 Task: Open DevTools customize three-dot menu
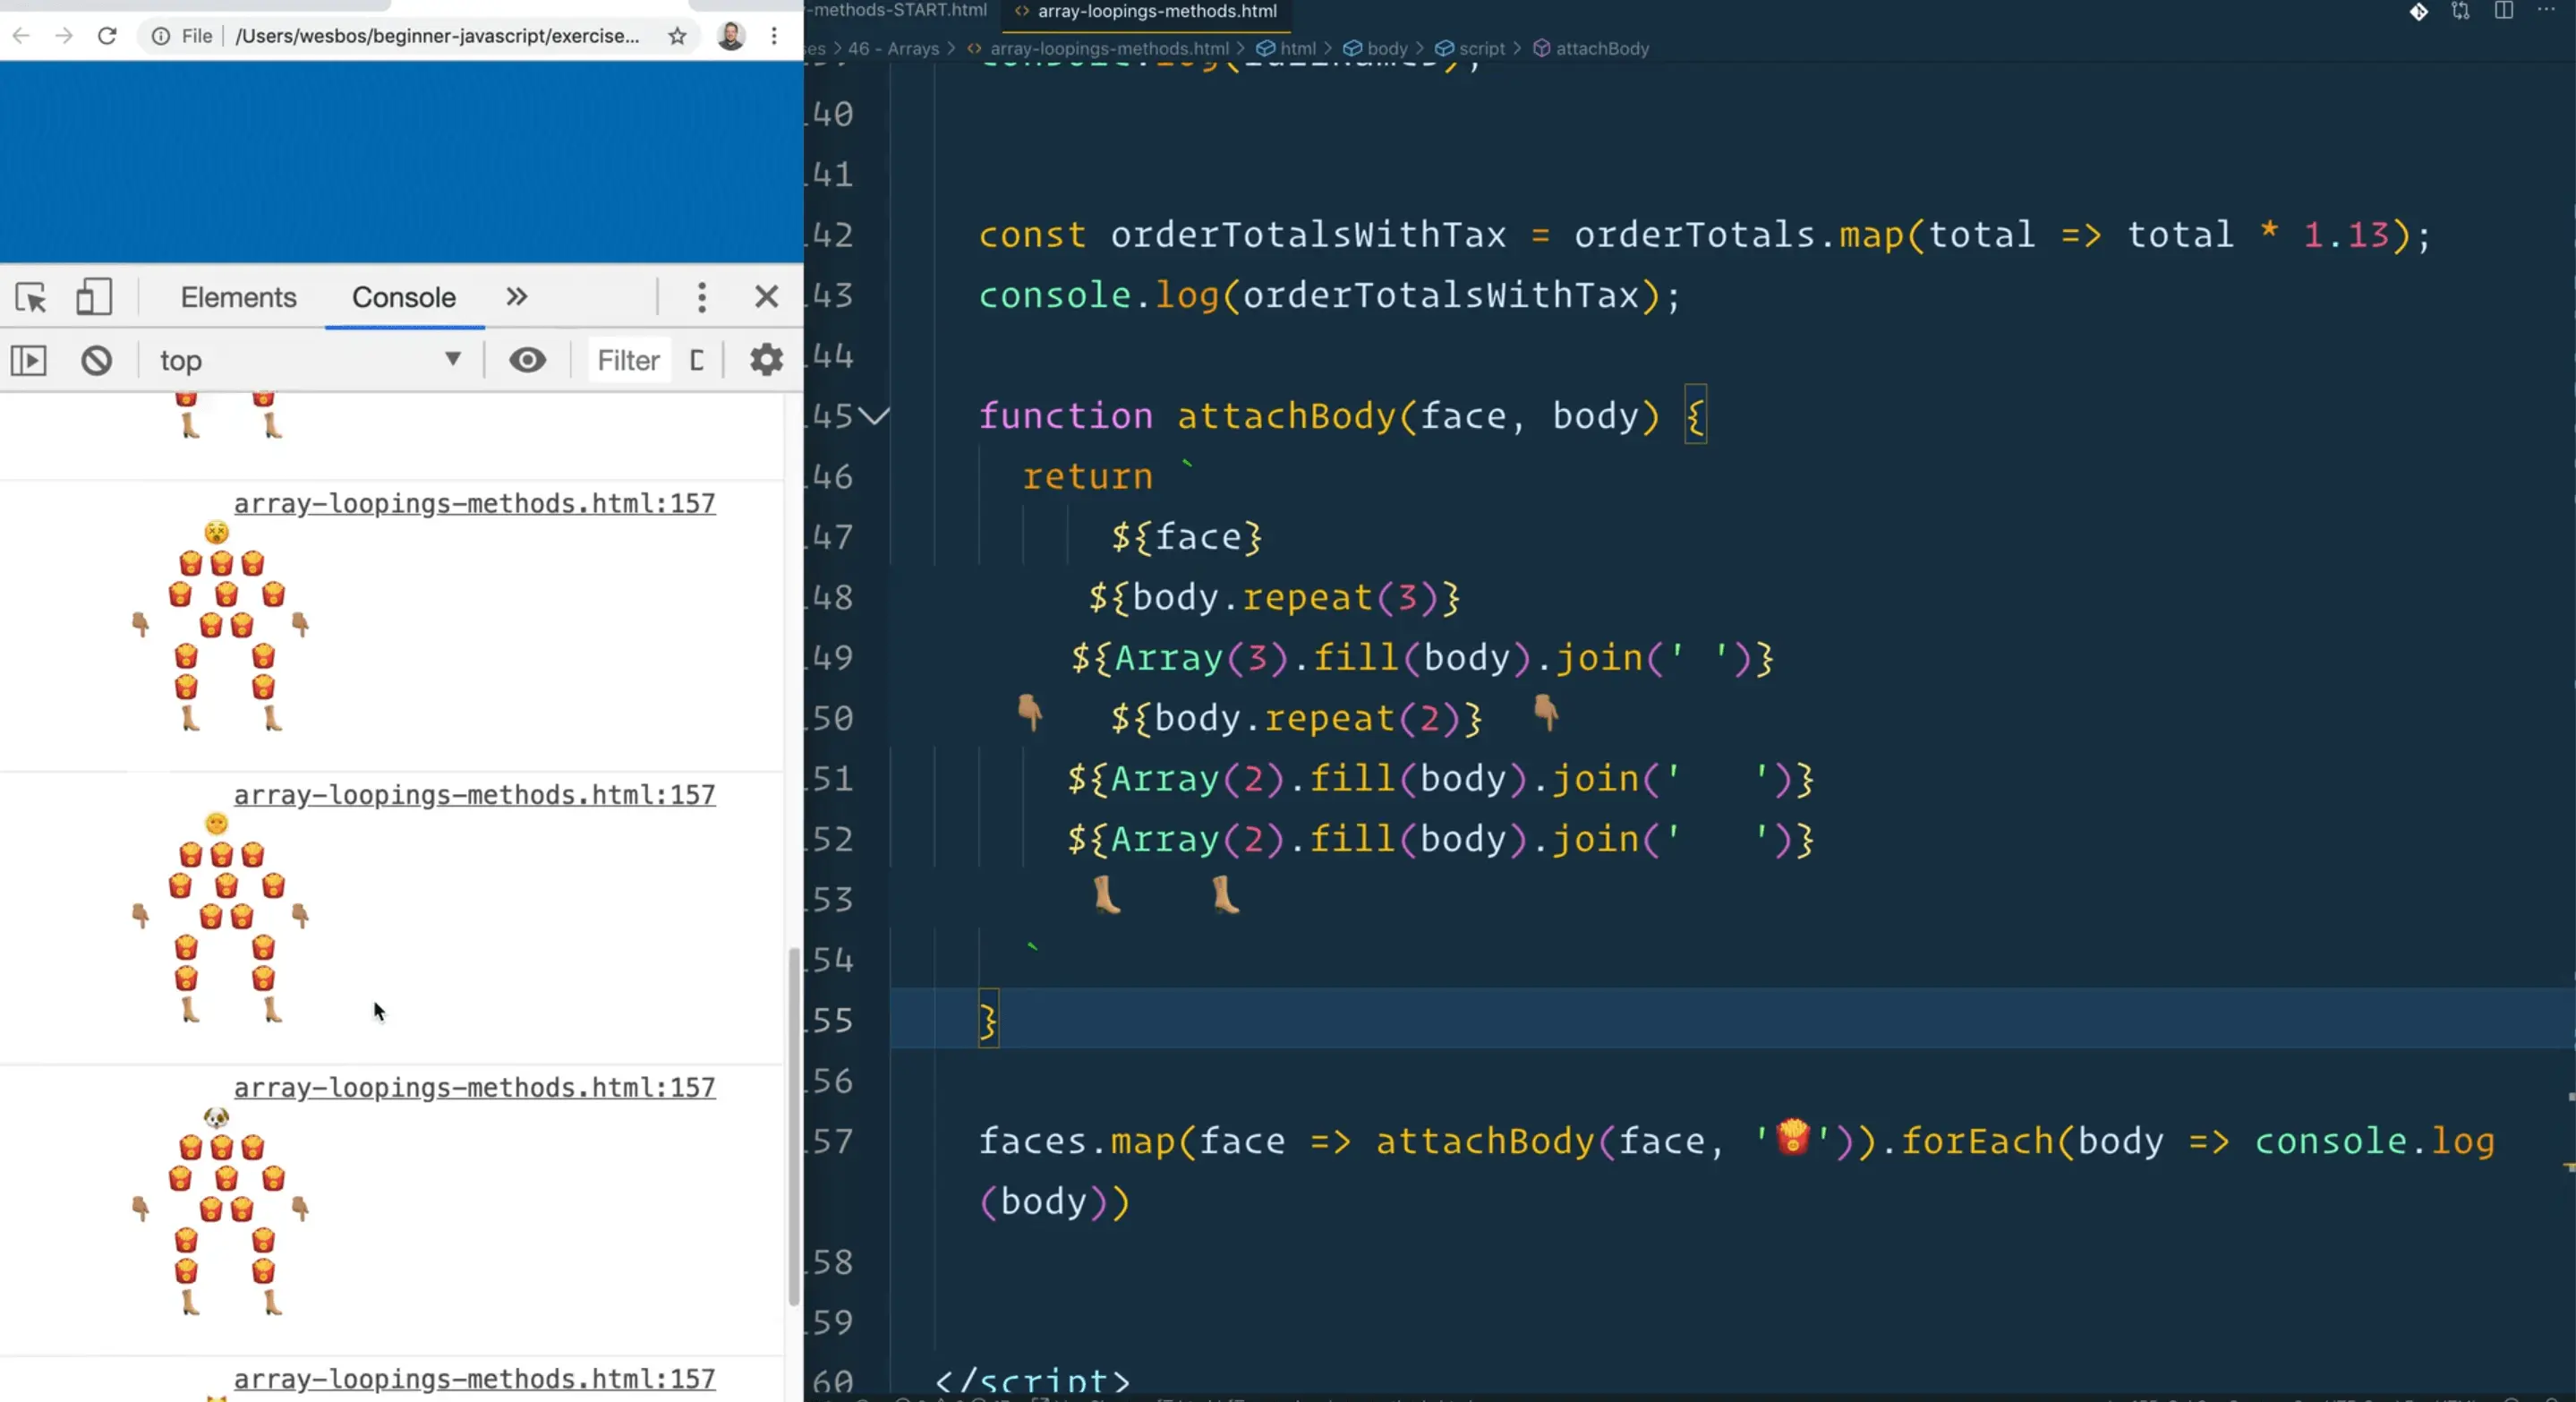[701, 297]
